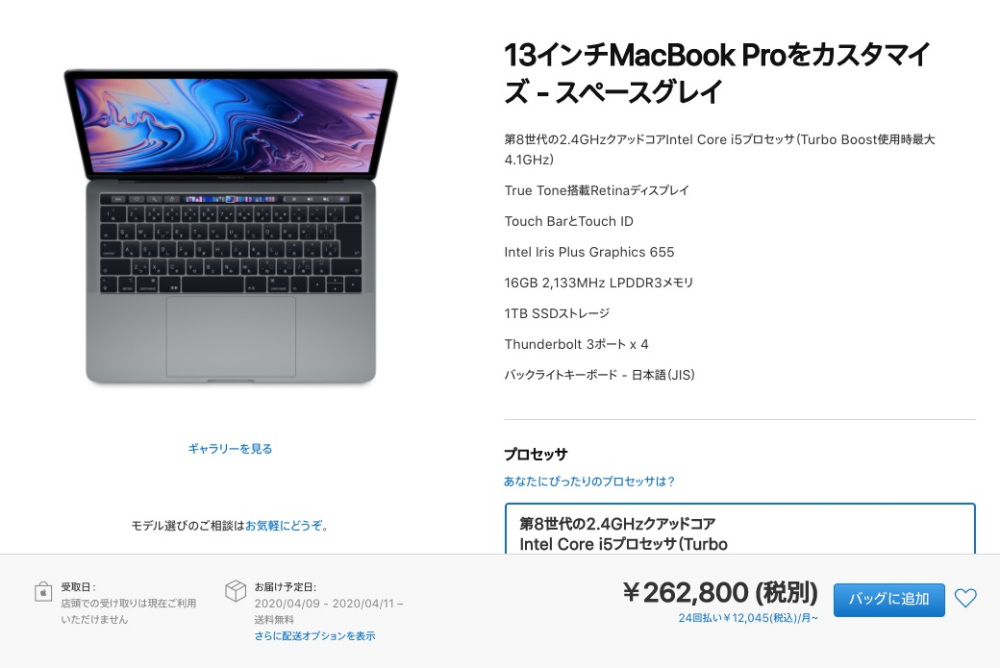Open the ギャラリーを見る gallery link
Image resolution: width=1000 pixels, height=668 pixels.
230,449
